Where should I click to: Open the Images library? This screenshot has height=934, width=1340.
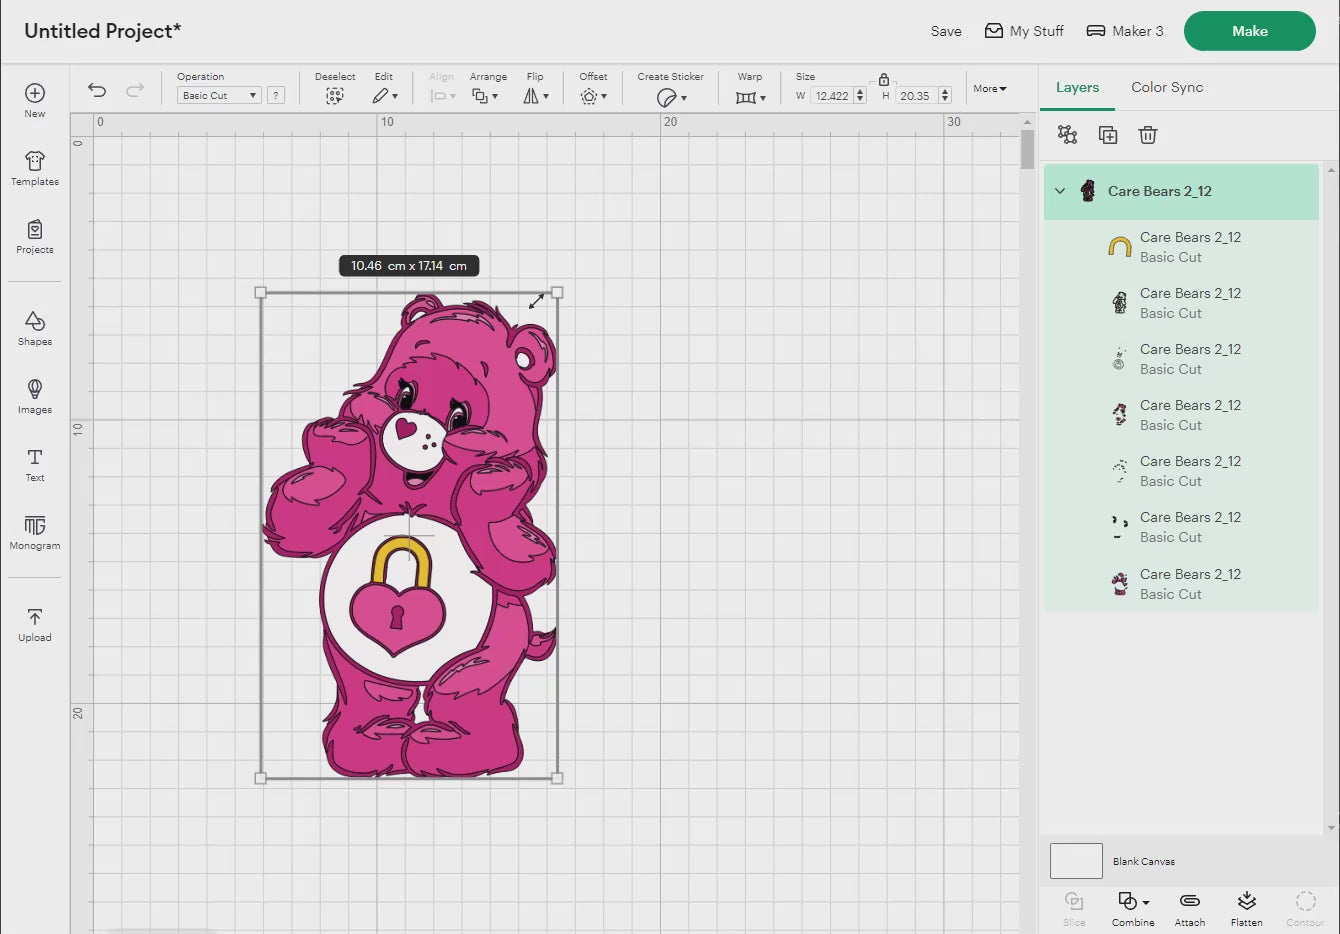[x=35, y=396]
